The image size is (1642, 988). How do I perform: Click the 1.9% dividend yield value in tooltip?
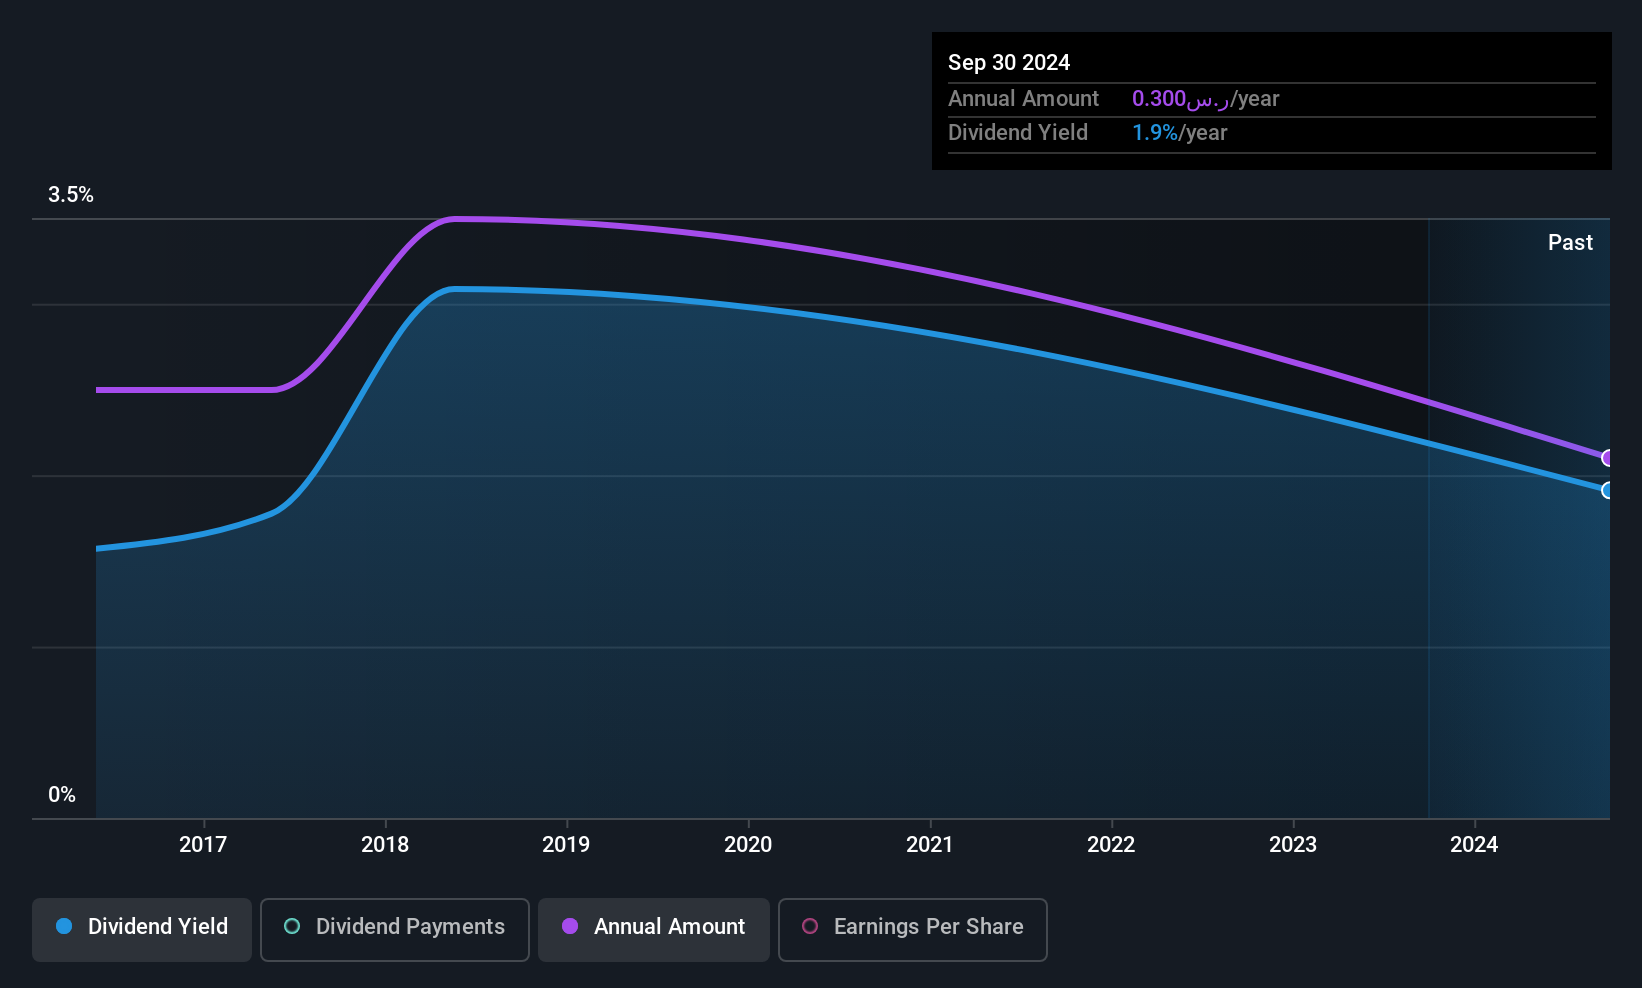click(1155, 132)
